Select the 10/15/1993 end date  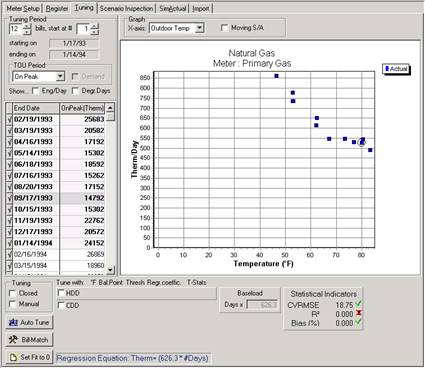click(x=33, y=209)
